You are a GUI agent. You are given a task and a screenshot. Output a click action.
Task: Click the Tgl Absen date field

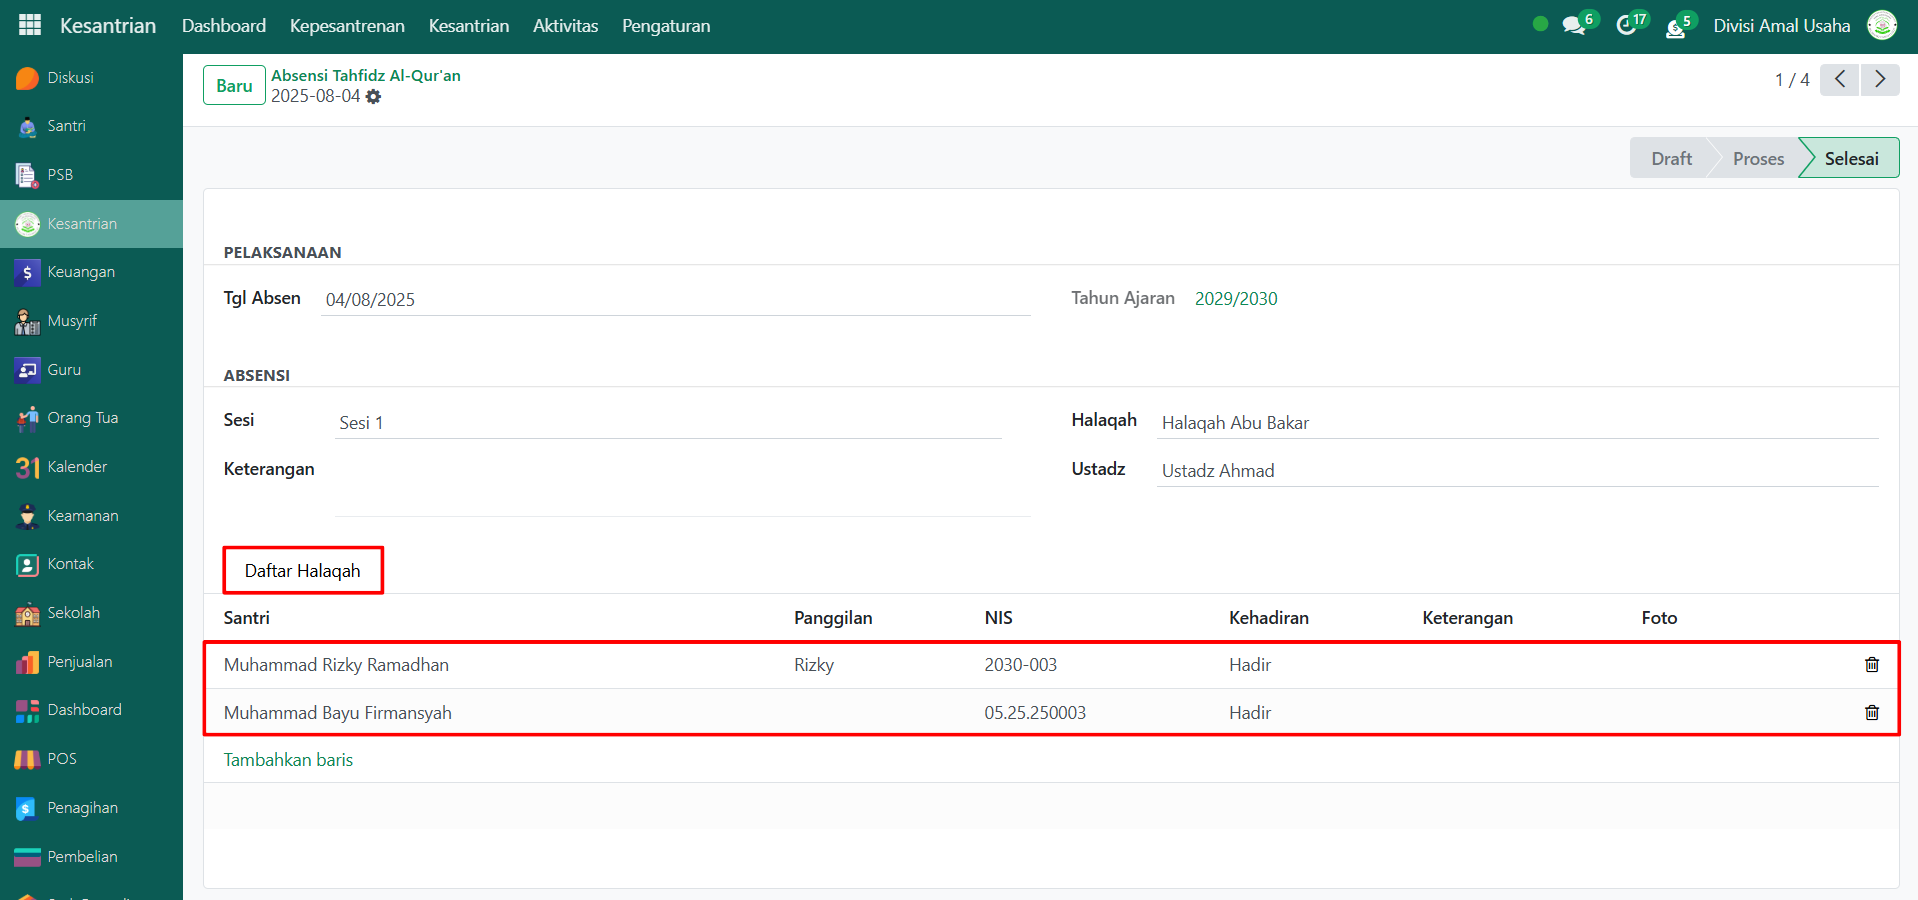[x=675, y=300]
